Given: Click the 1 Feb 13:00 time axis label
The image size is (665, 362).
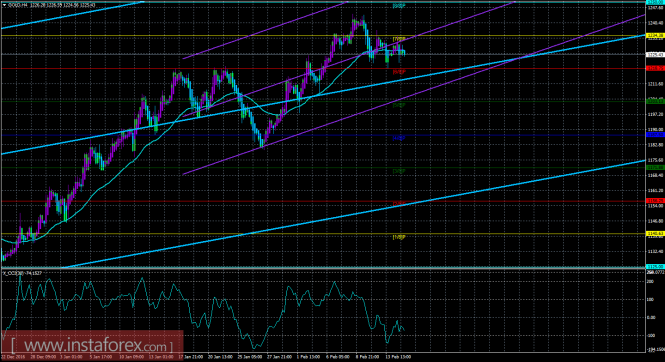Looking at the screenshot, I should pos(308,357).
